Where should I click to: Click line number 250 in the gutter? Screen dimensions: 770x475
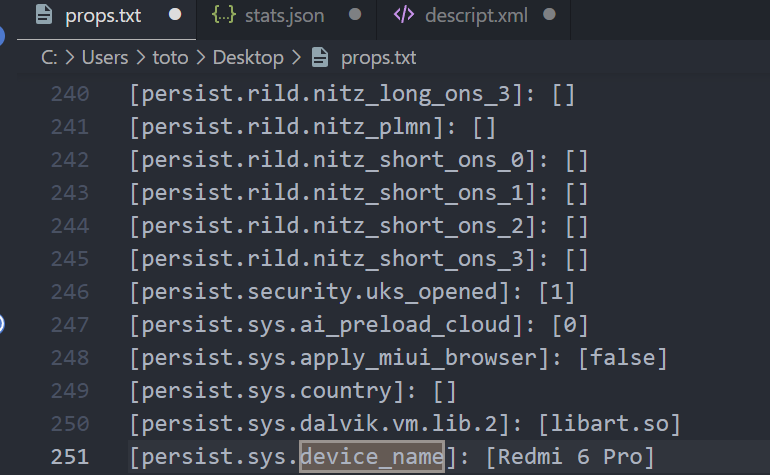[70, 423]
